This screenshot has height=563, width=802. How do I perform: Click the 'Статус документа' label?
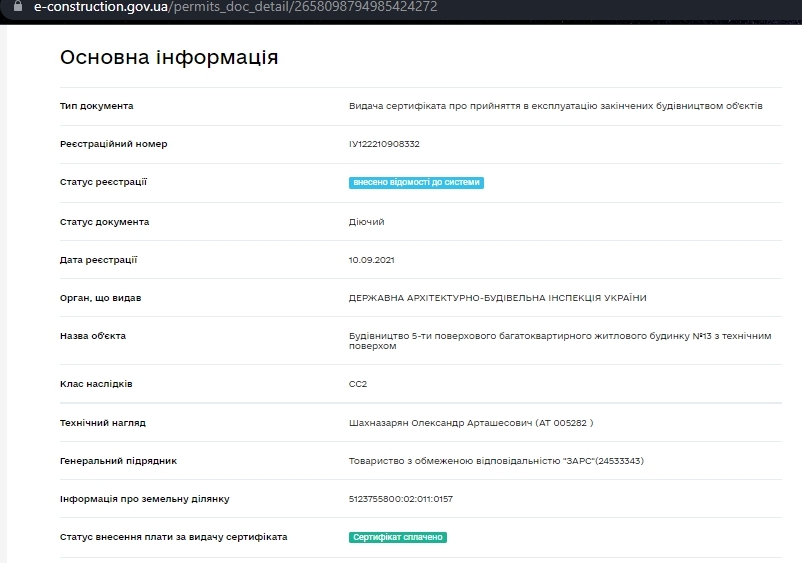[104, 222]
